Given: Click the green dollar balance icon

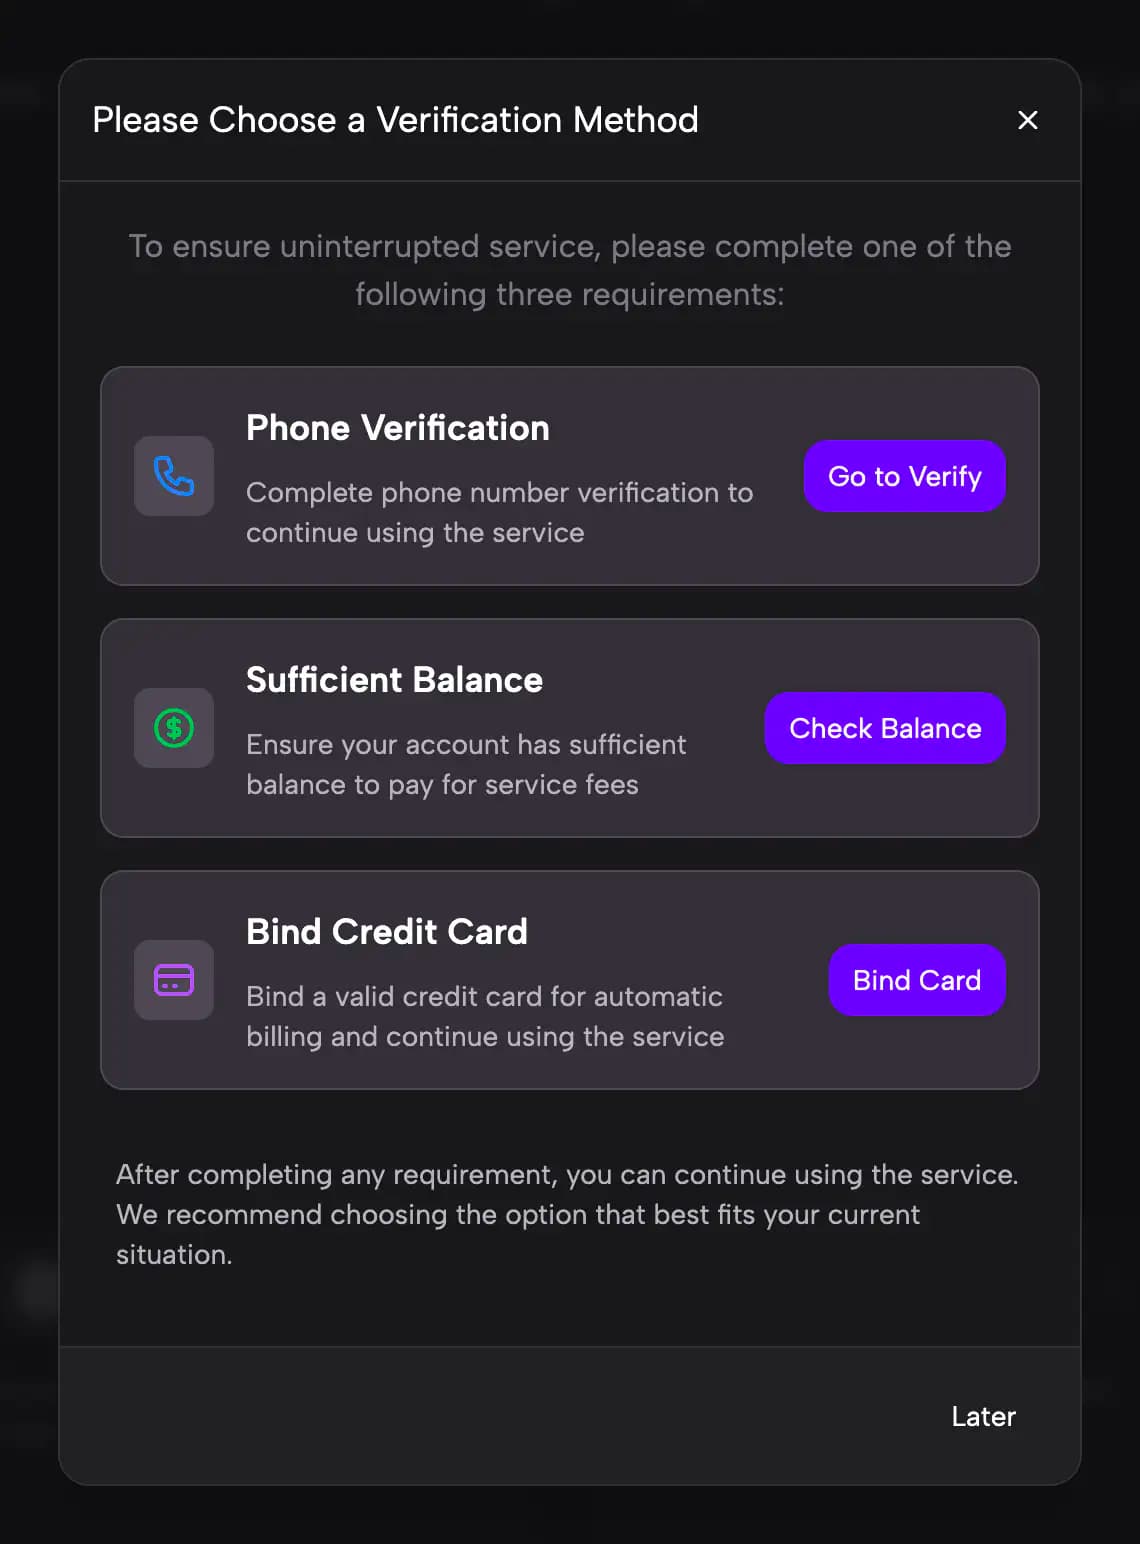Looking at the screenshot, I should (x=173, y=728).
